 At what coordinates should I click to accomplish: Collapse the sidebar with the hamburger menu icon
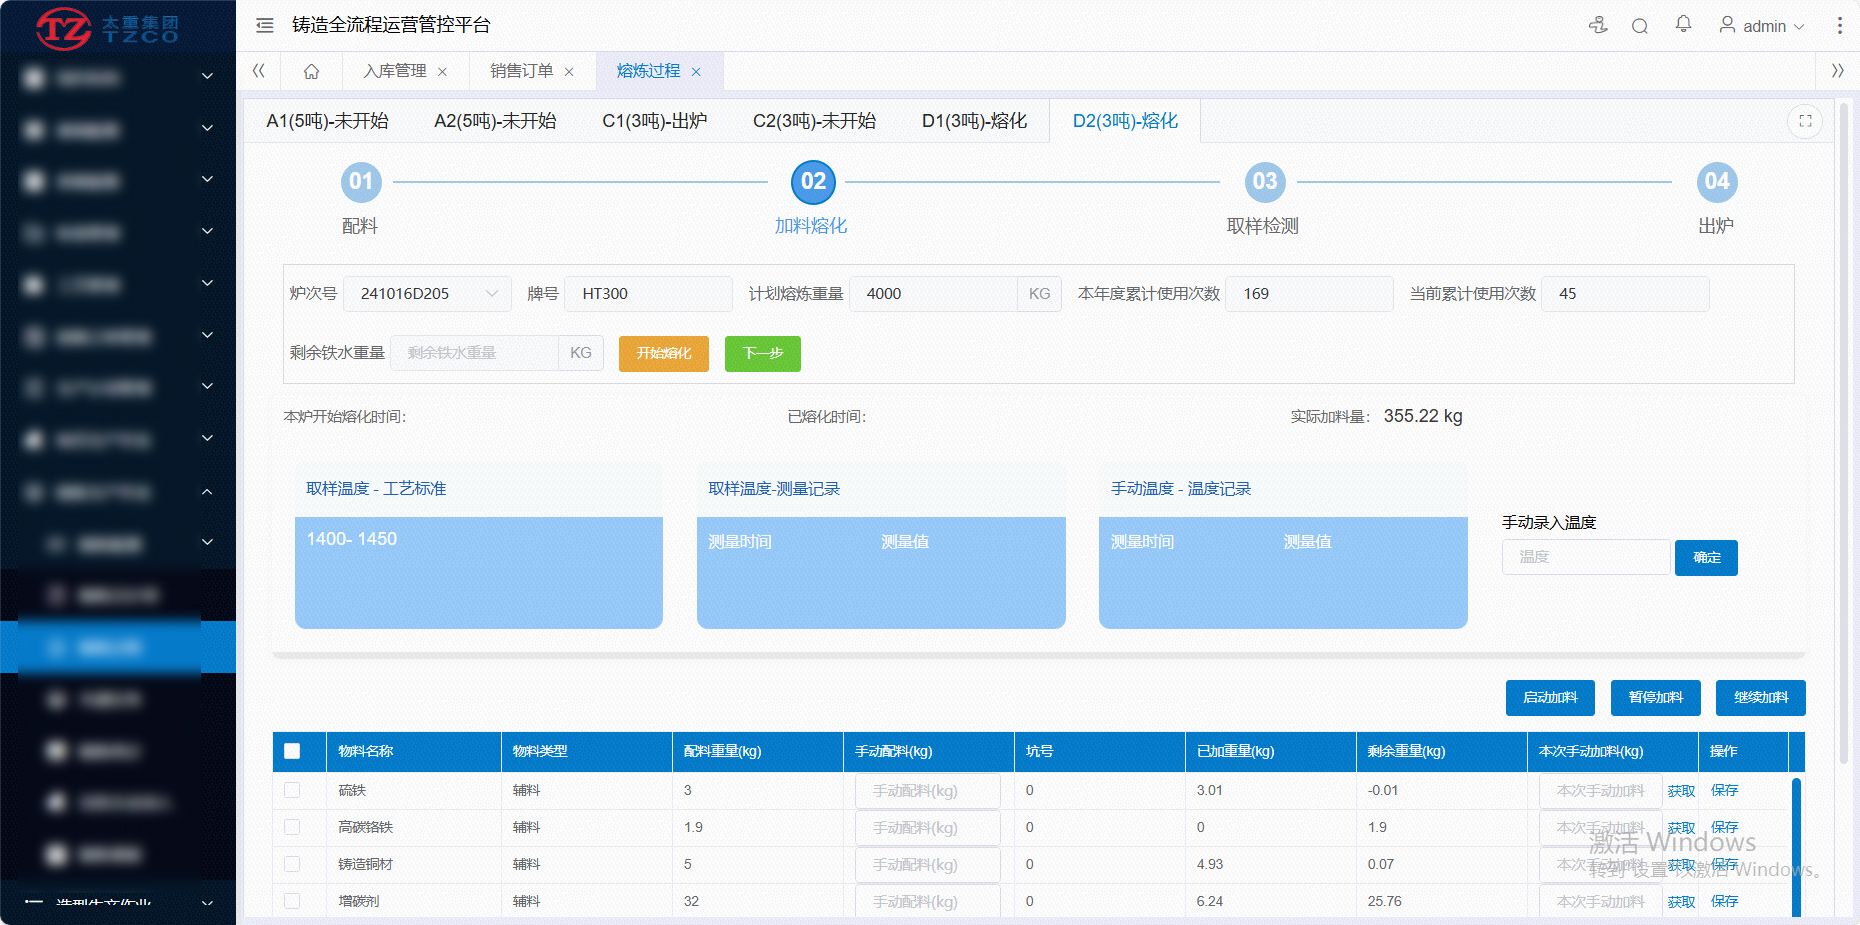[x=265, y=25]
